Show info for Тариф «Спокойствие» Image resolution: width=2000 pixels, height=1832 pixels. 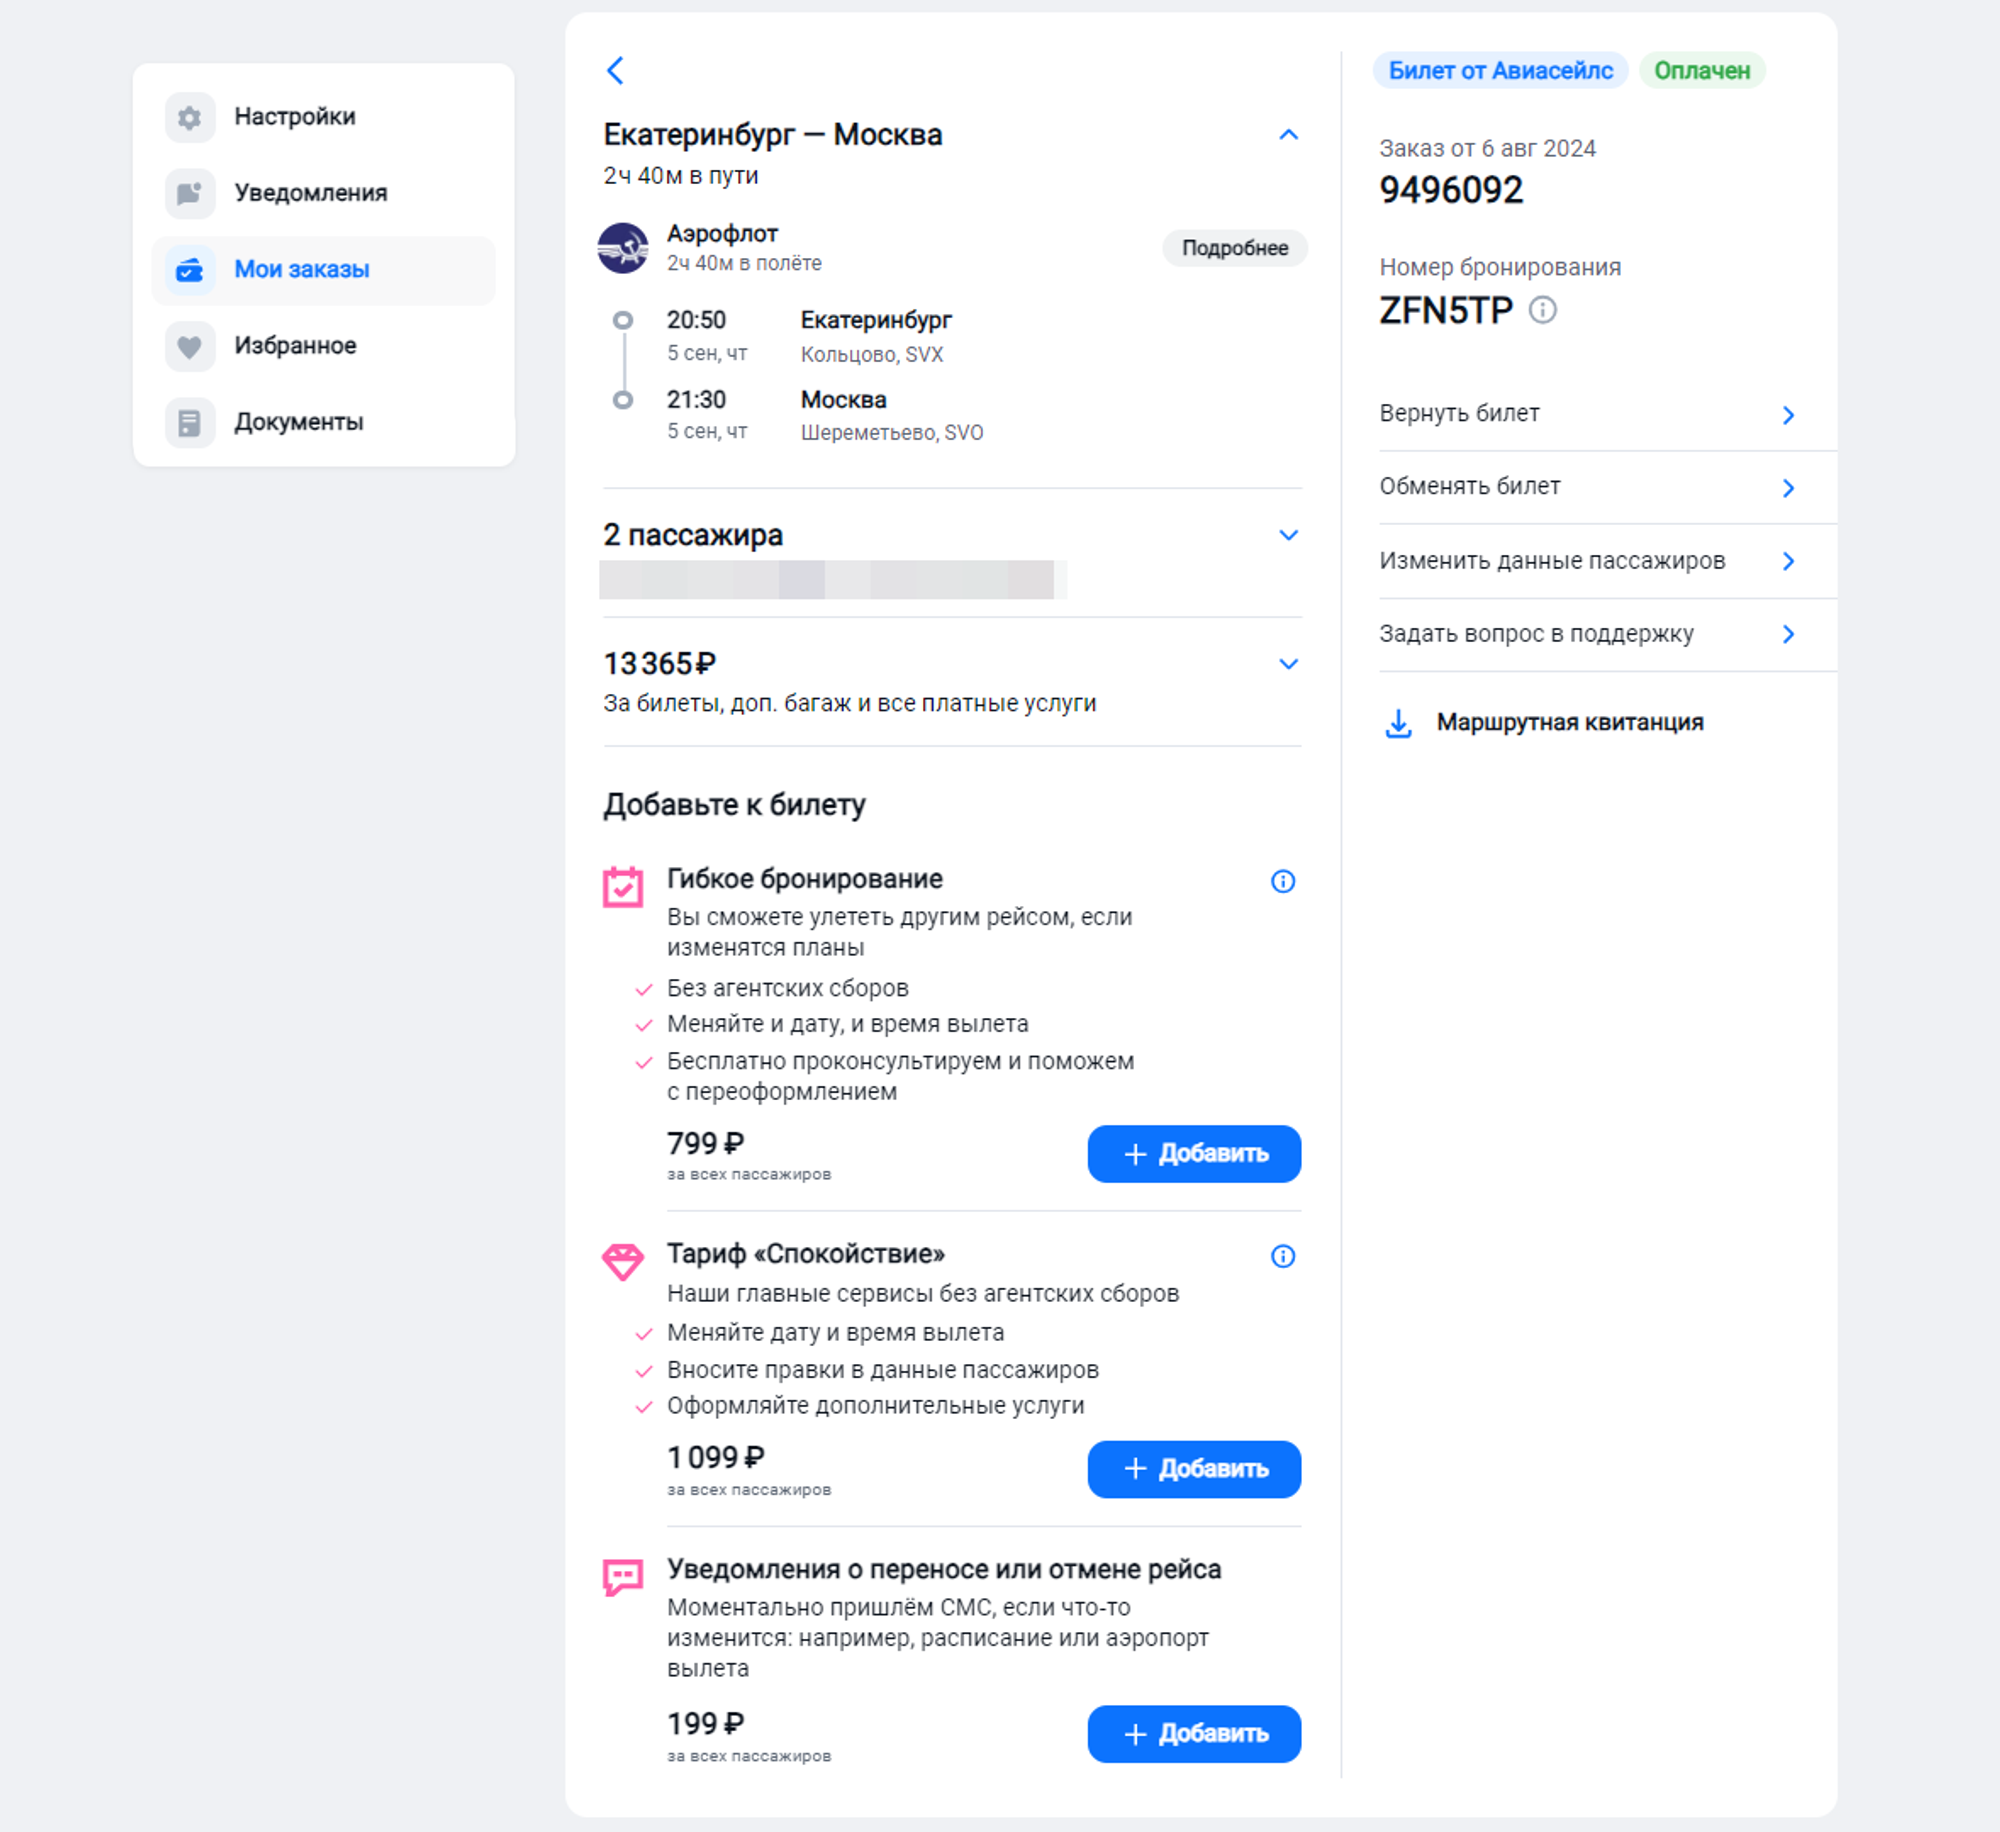point(1282,1256)
